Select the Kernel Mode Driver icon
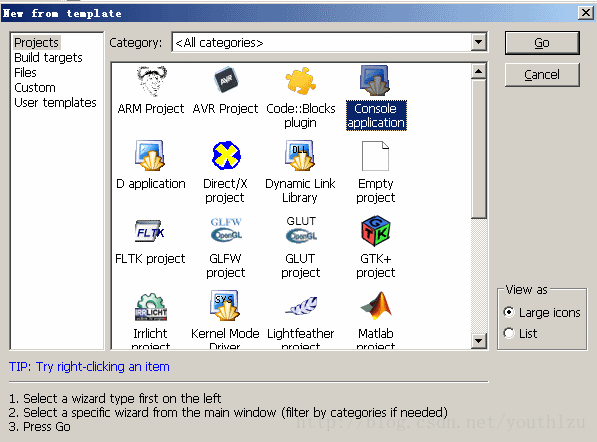 coord(225,306)
